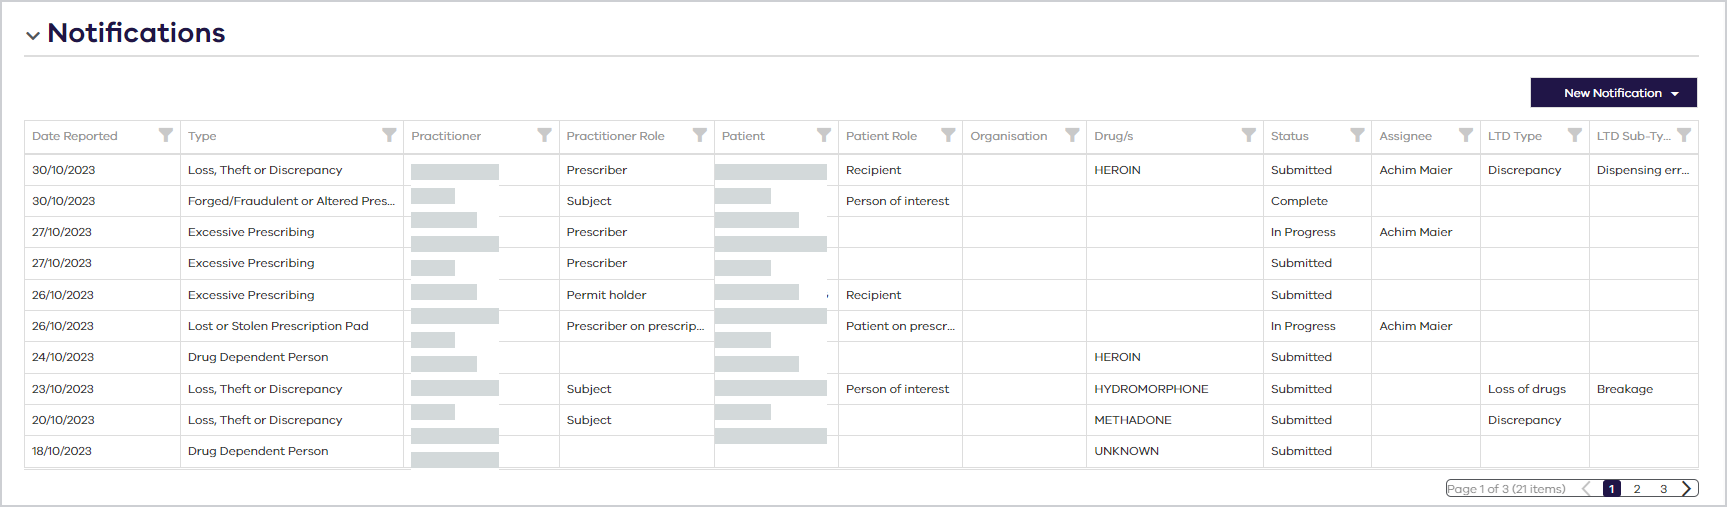Open filter for Patient column
The image size is (1727, 507).
click(x=824, y=135)
